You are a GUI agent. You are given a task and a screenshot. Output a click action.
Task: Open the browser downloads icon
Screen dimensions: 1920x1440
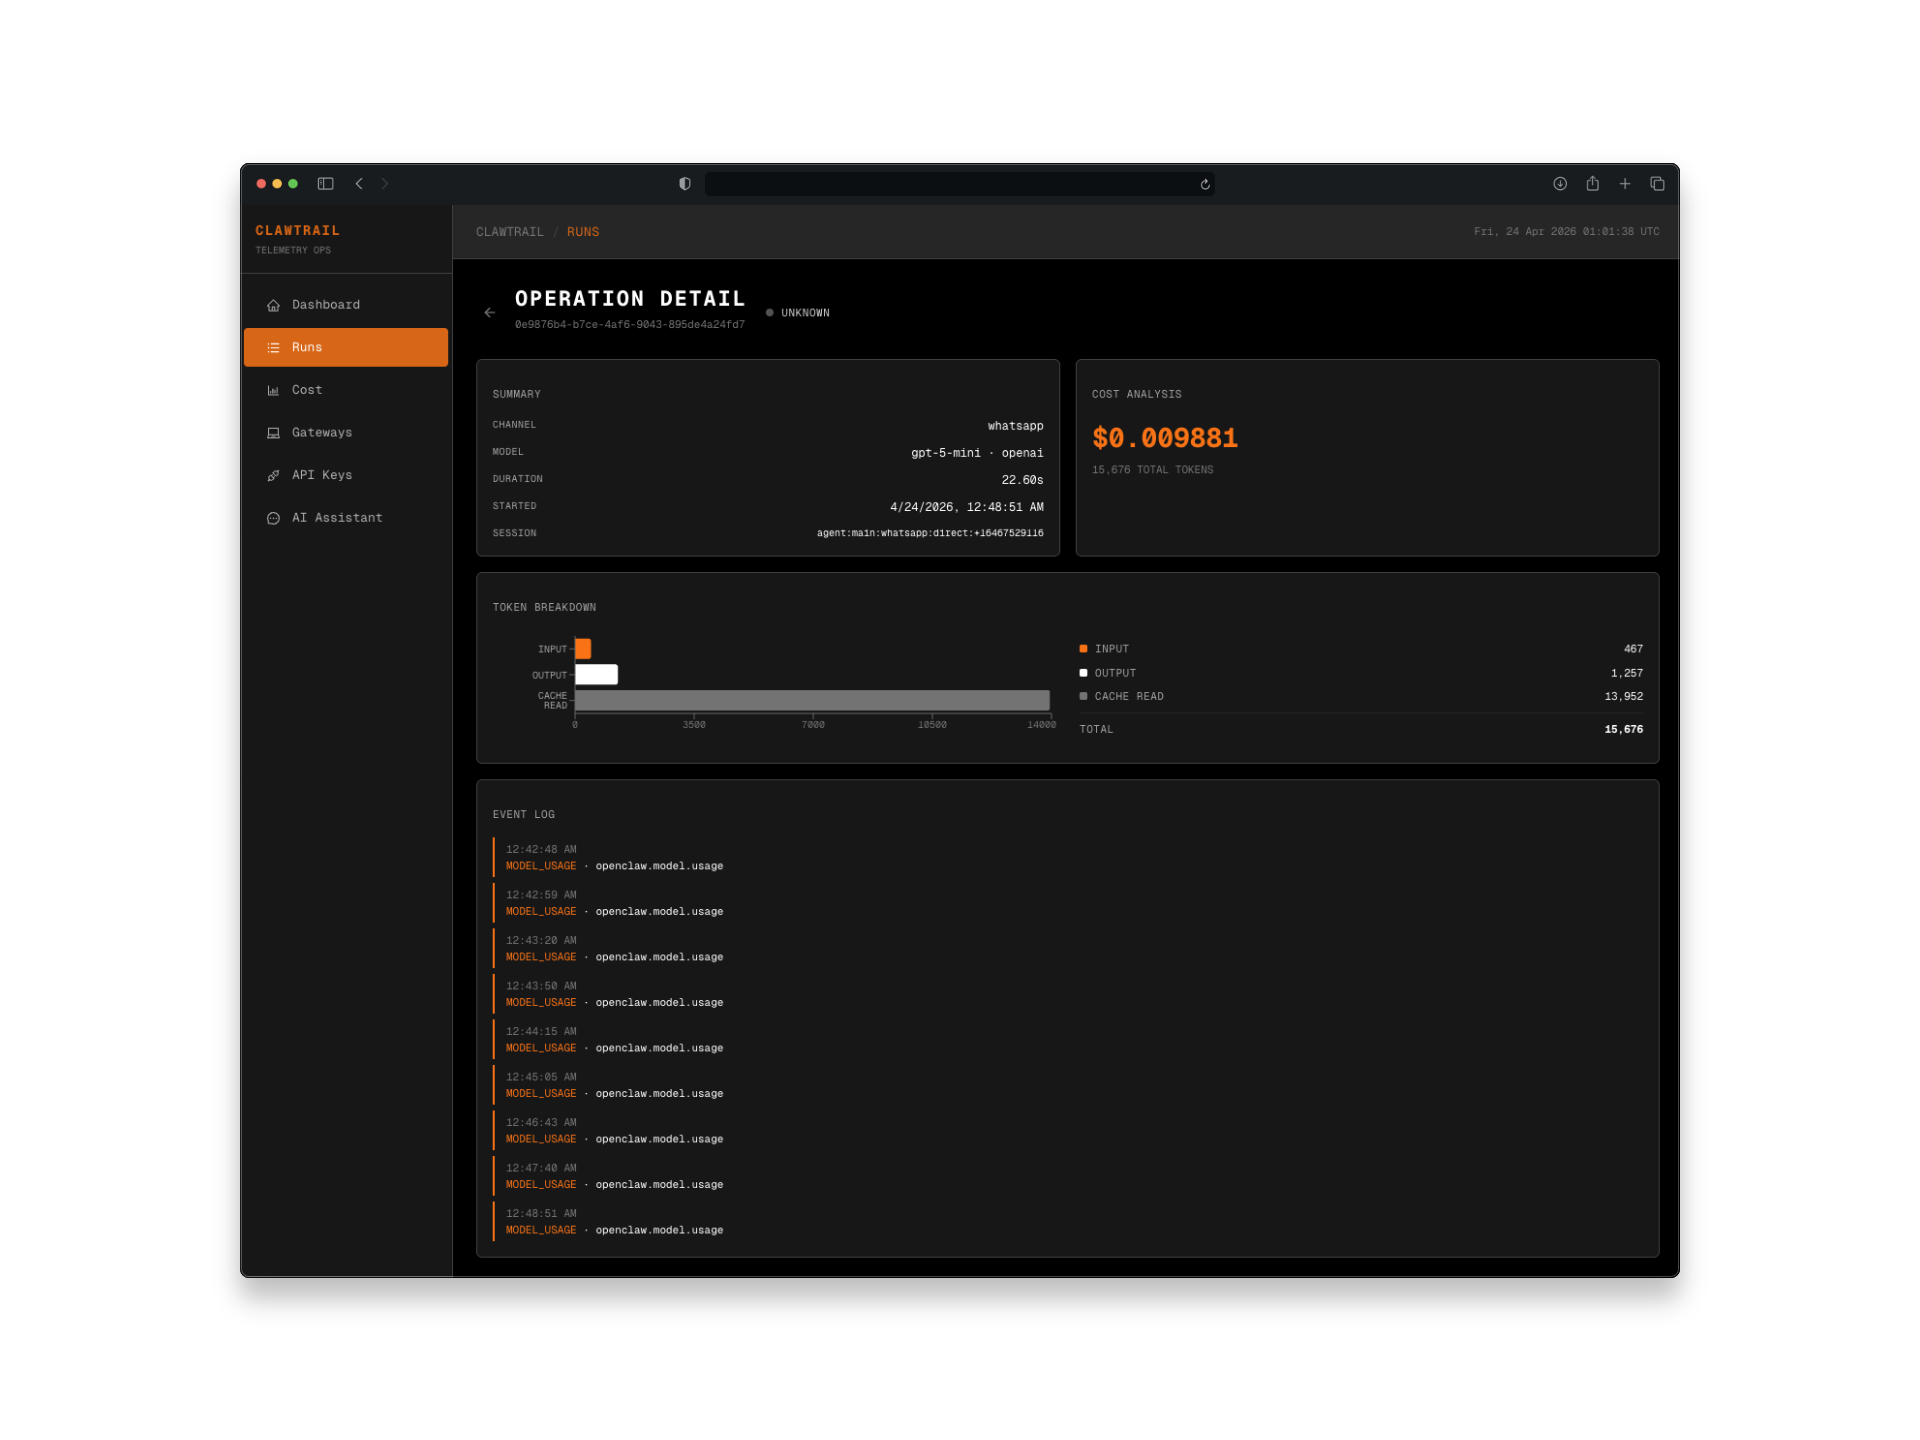click(1559, 184)
